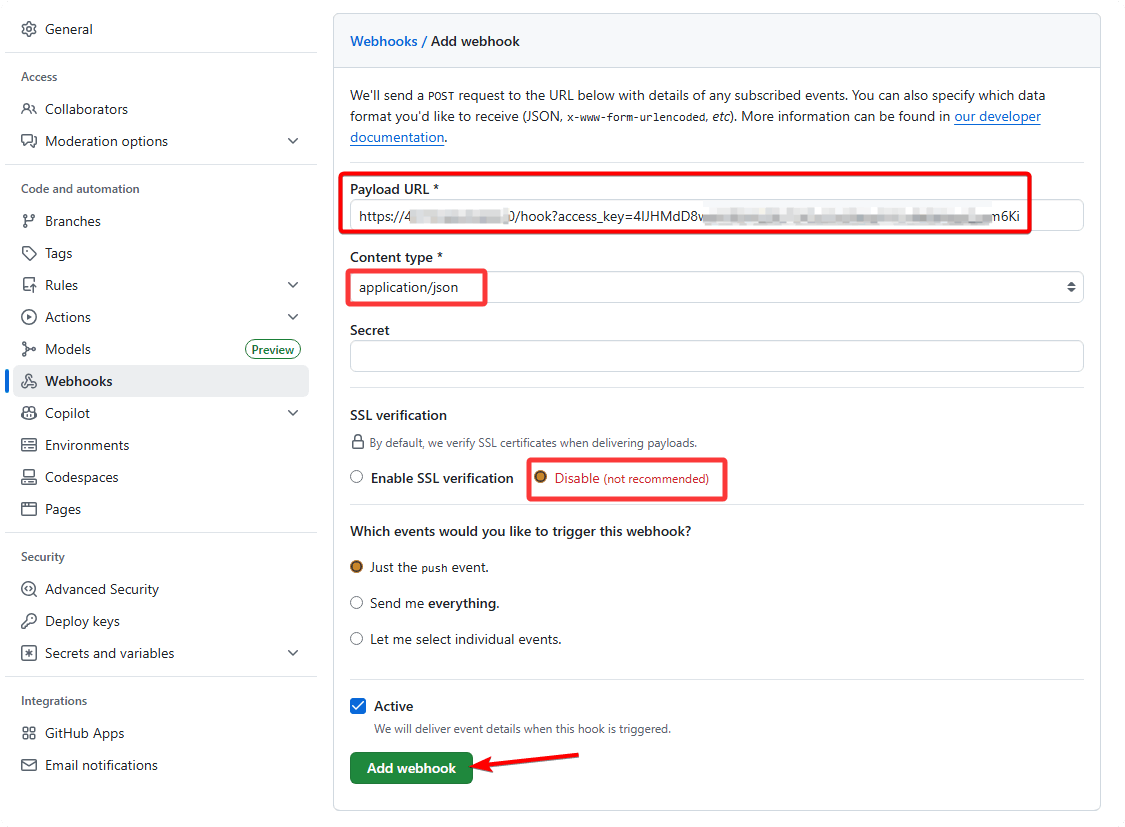This screenshot has width=1125, height=827.
Task: Uncheck the Active checkbox
Action: (x=357, y=705)
